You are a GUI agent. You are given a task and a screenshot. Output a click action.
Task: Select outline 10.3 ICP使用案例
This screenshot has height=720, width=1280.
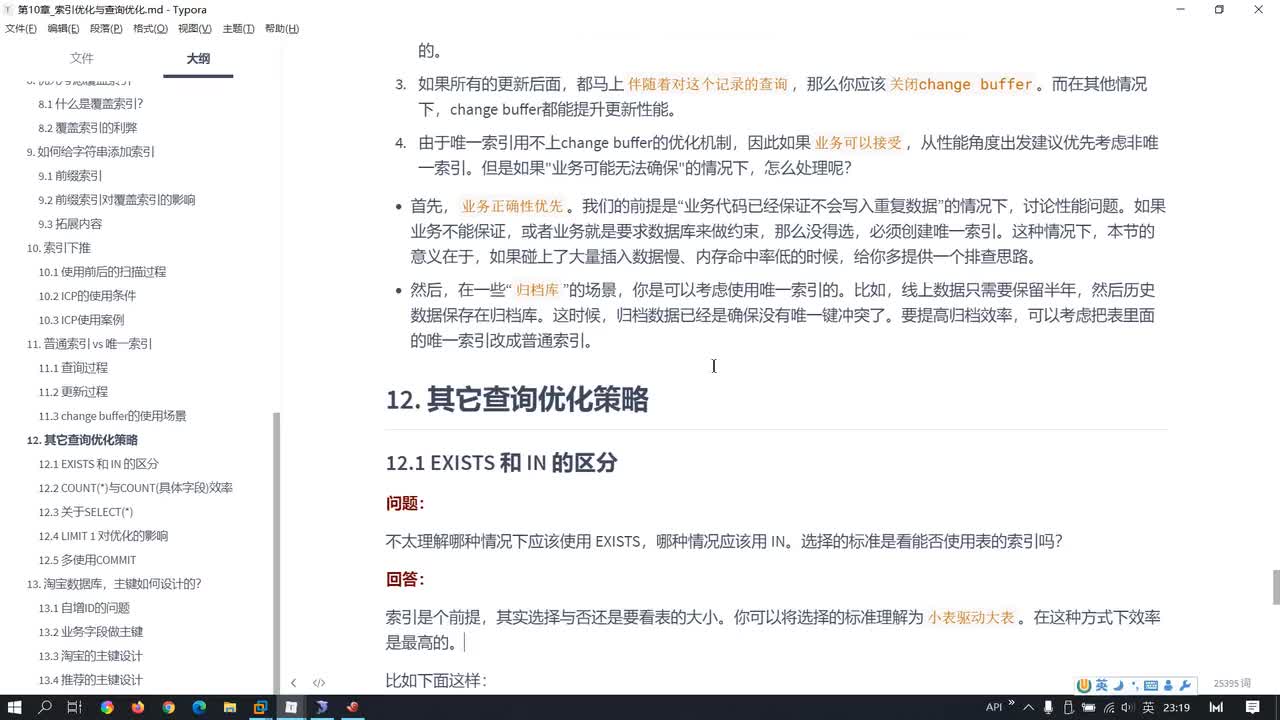81,320
